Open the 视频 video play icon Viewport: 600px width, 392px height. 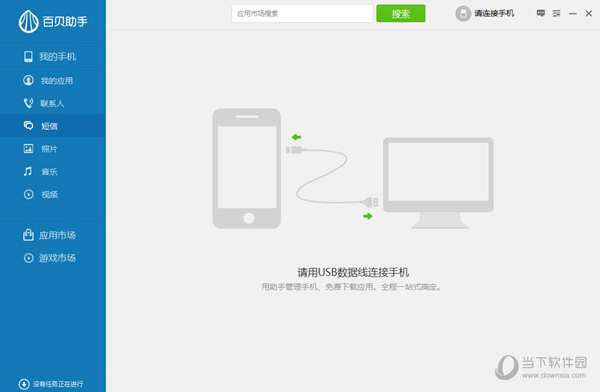[x=28, y=194]
